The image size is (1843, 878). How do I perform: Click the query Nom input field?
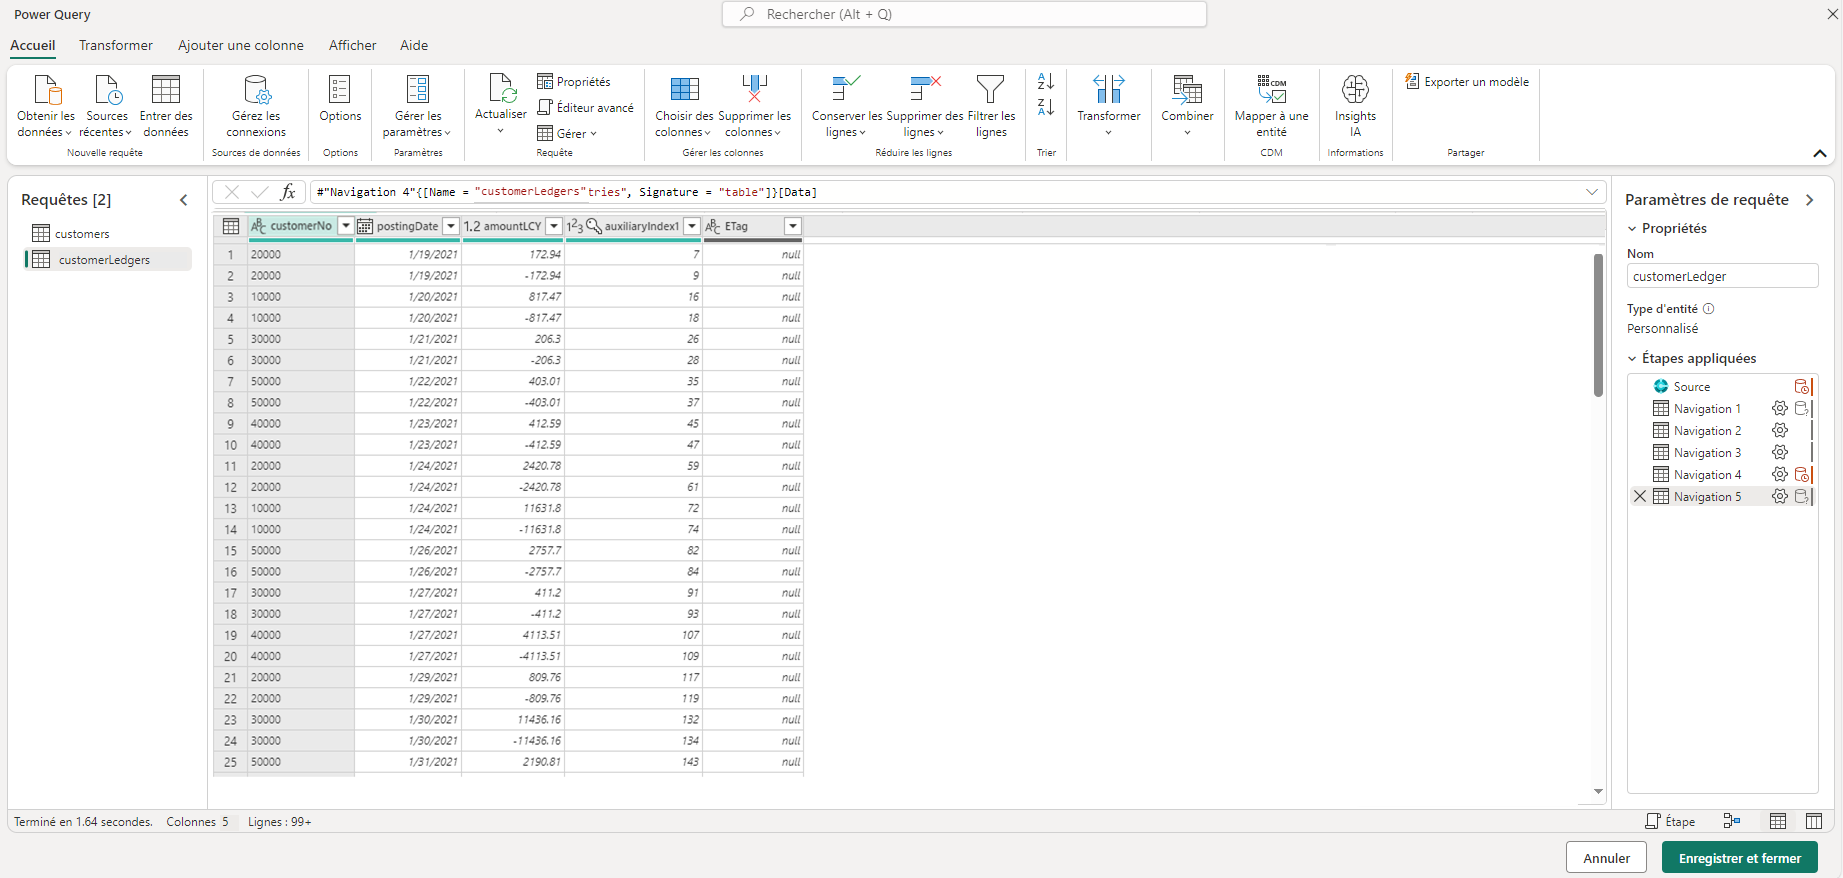tap(1721, 277)
